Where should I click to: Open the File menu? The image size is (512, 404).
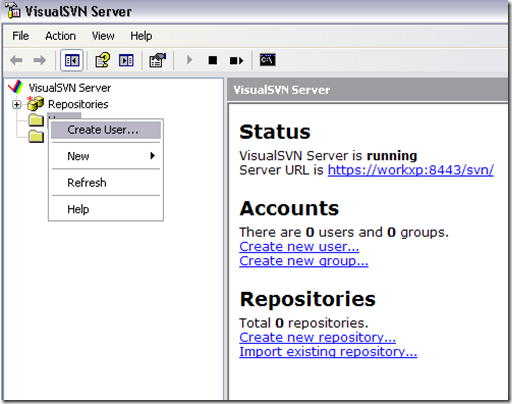tap(21, 36)
